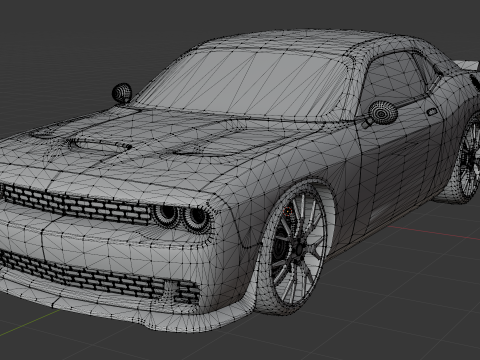The height and width of the screenshot is (360, 480).
Task: Select the rear wheel of the car
Action: tap(469, 159)
